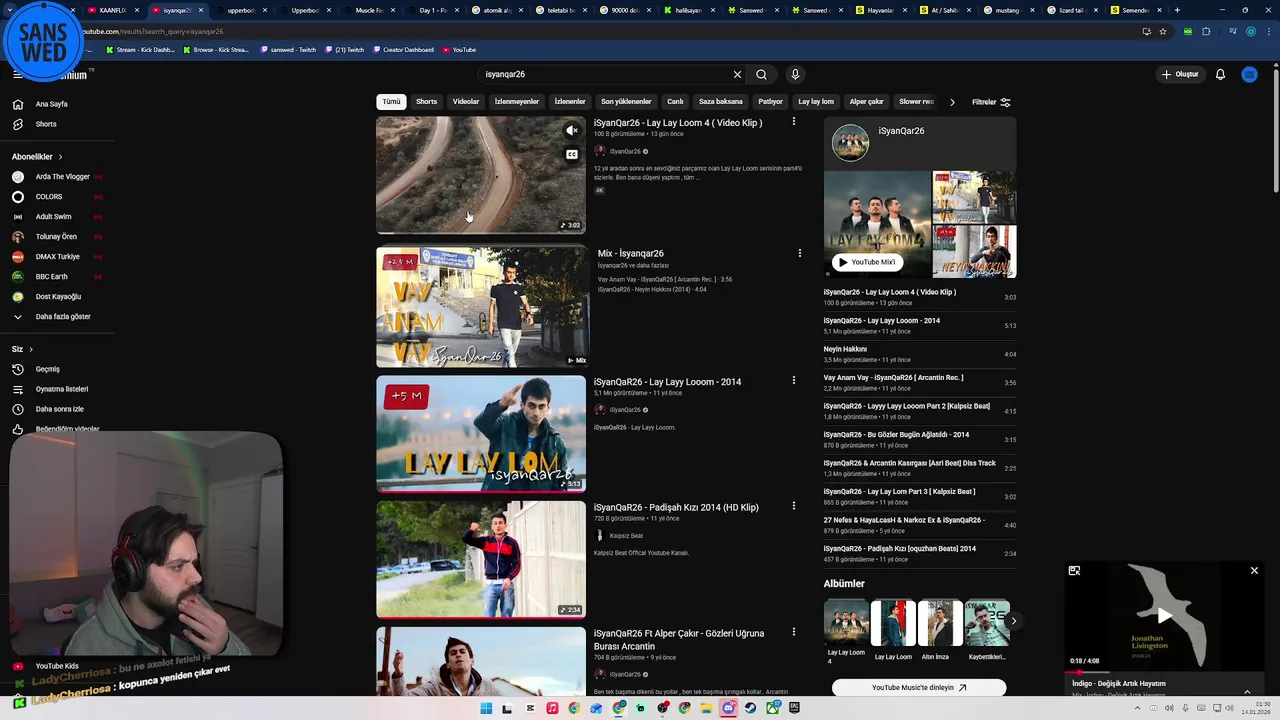Open the Vay Anam Vay mix thumbnail
Image resolution: width=1280 pixels, height=720 pixels.
pos(481,307)
